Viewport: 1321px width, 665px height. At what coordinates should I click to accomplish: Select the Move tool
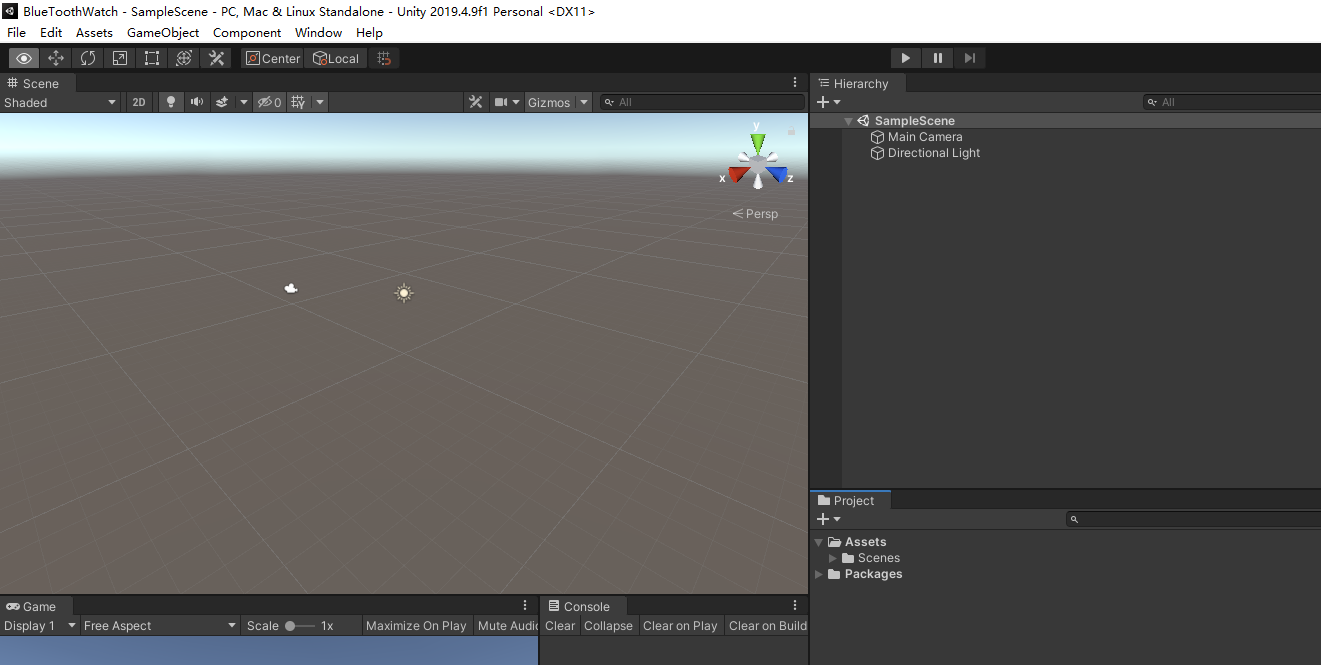[x=56, y=58]
